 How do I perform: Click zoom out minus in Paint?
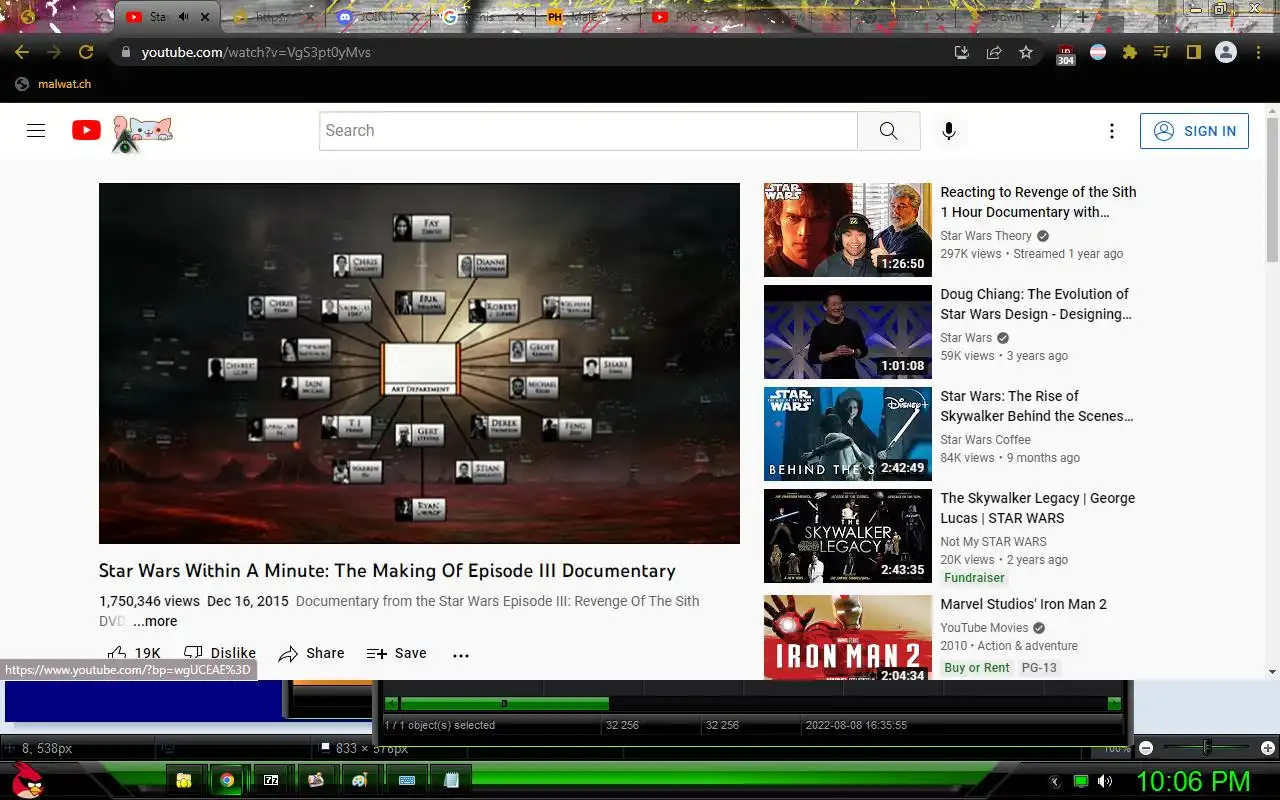point(1146,748)
